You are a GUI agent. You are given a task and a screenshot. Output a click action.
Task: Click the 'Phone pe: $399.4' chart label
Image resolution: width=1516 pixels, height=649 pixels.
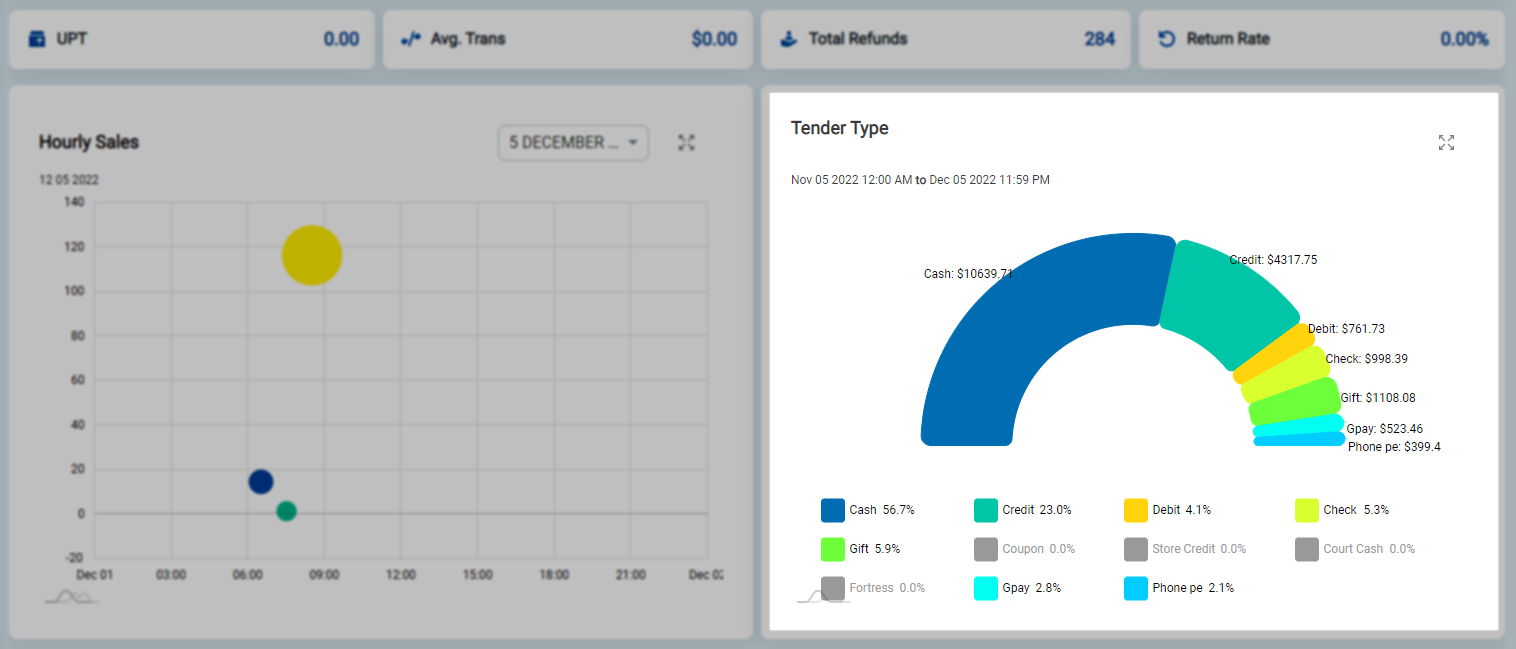[x=1394, y=446]
